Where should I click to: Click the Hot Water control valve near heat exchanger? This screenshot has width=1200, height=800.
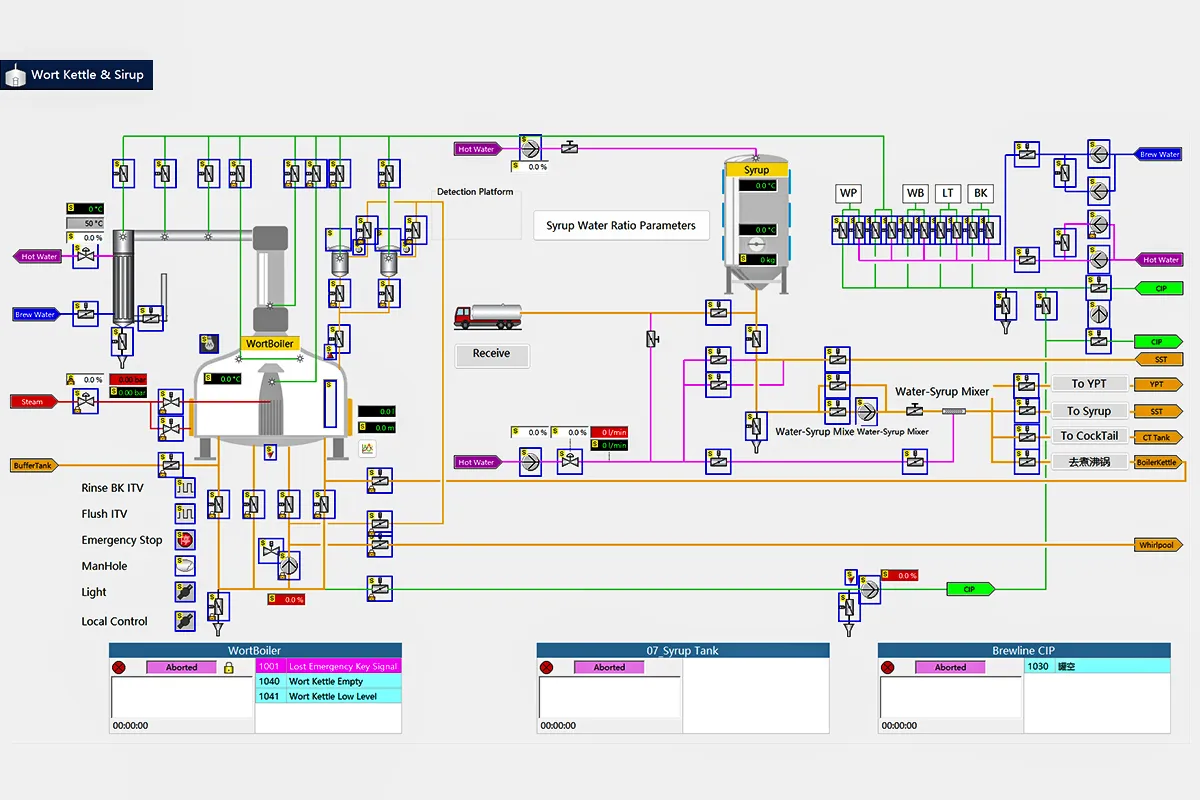[x=86, y=256]
